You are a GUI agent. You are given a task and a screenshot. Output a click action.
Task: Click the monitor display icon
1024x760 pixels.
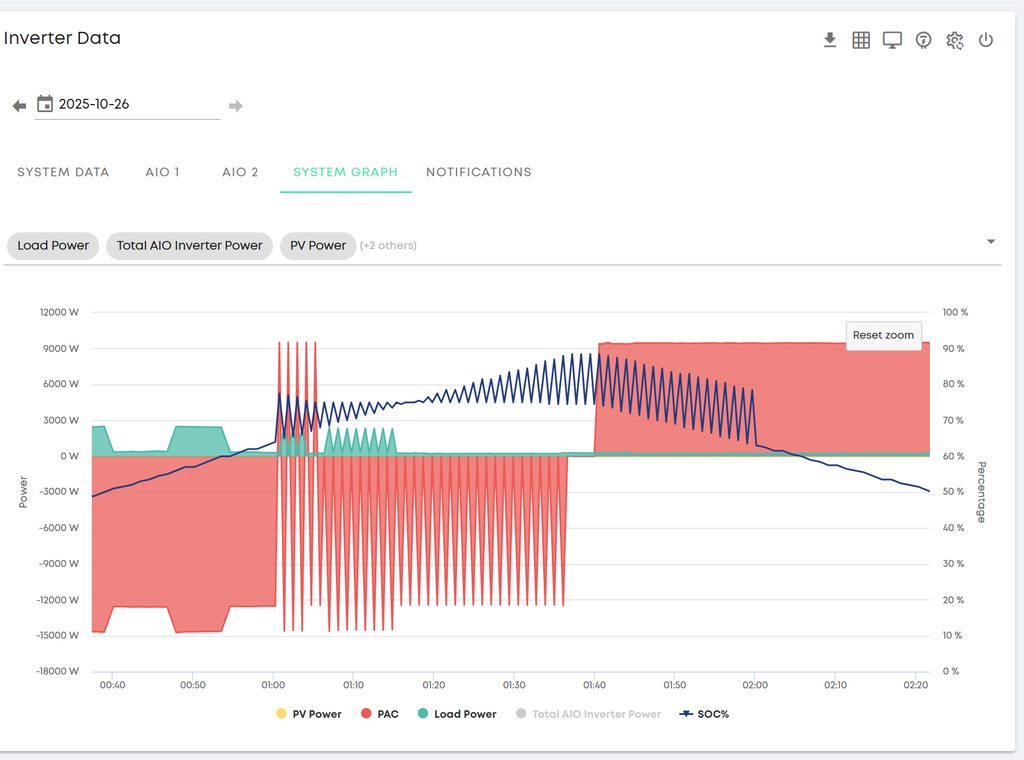(x=892, y=40)
